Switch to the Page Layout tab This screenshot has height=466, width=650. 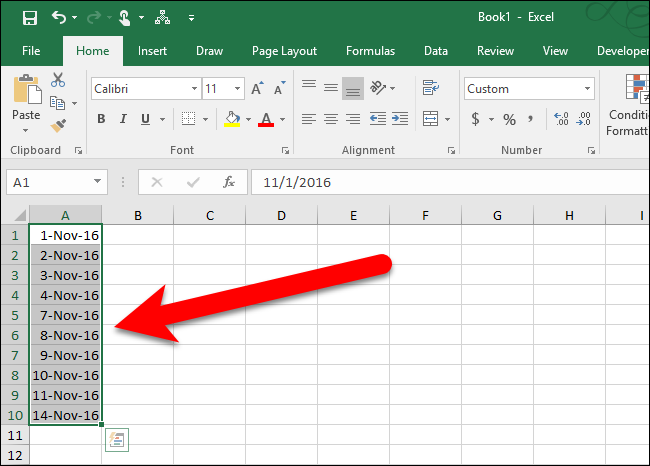pyautogui.click(x=284, y=51)
